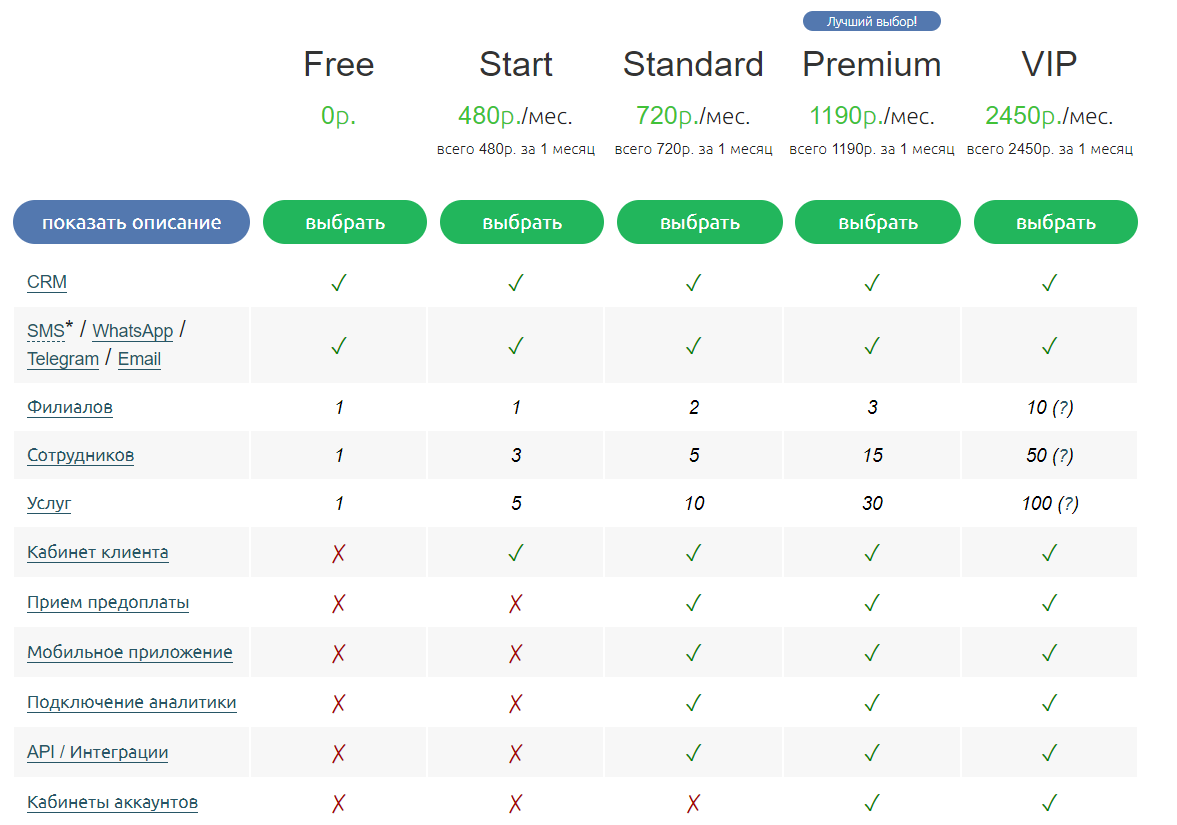Open the Telegram link
1177x825 pixels.
tap(63, 359)
